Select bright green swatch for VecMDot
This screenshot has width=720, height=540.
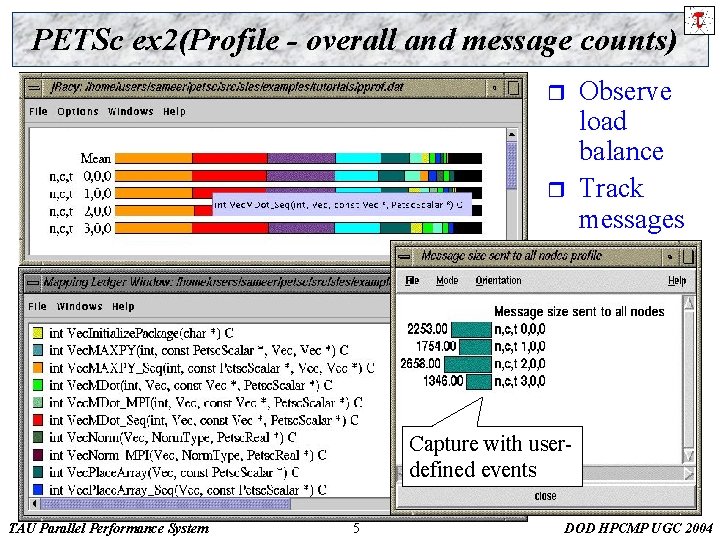[x=38, y=385]
